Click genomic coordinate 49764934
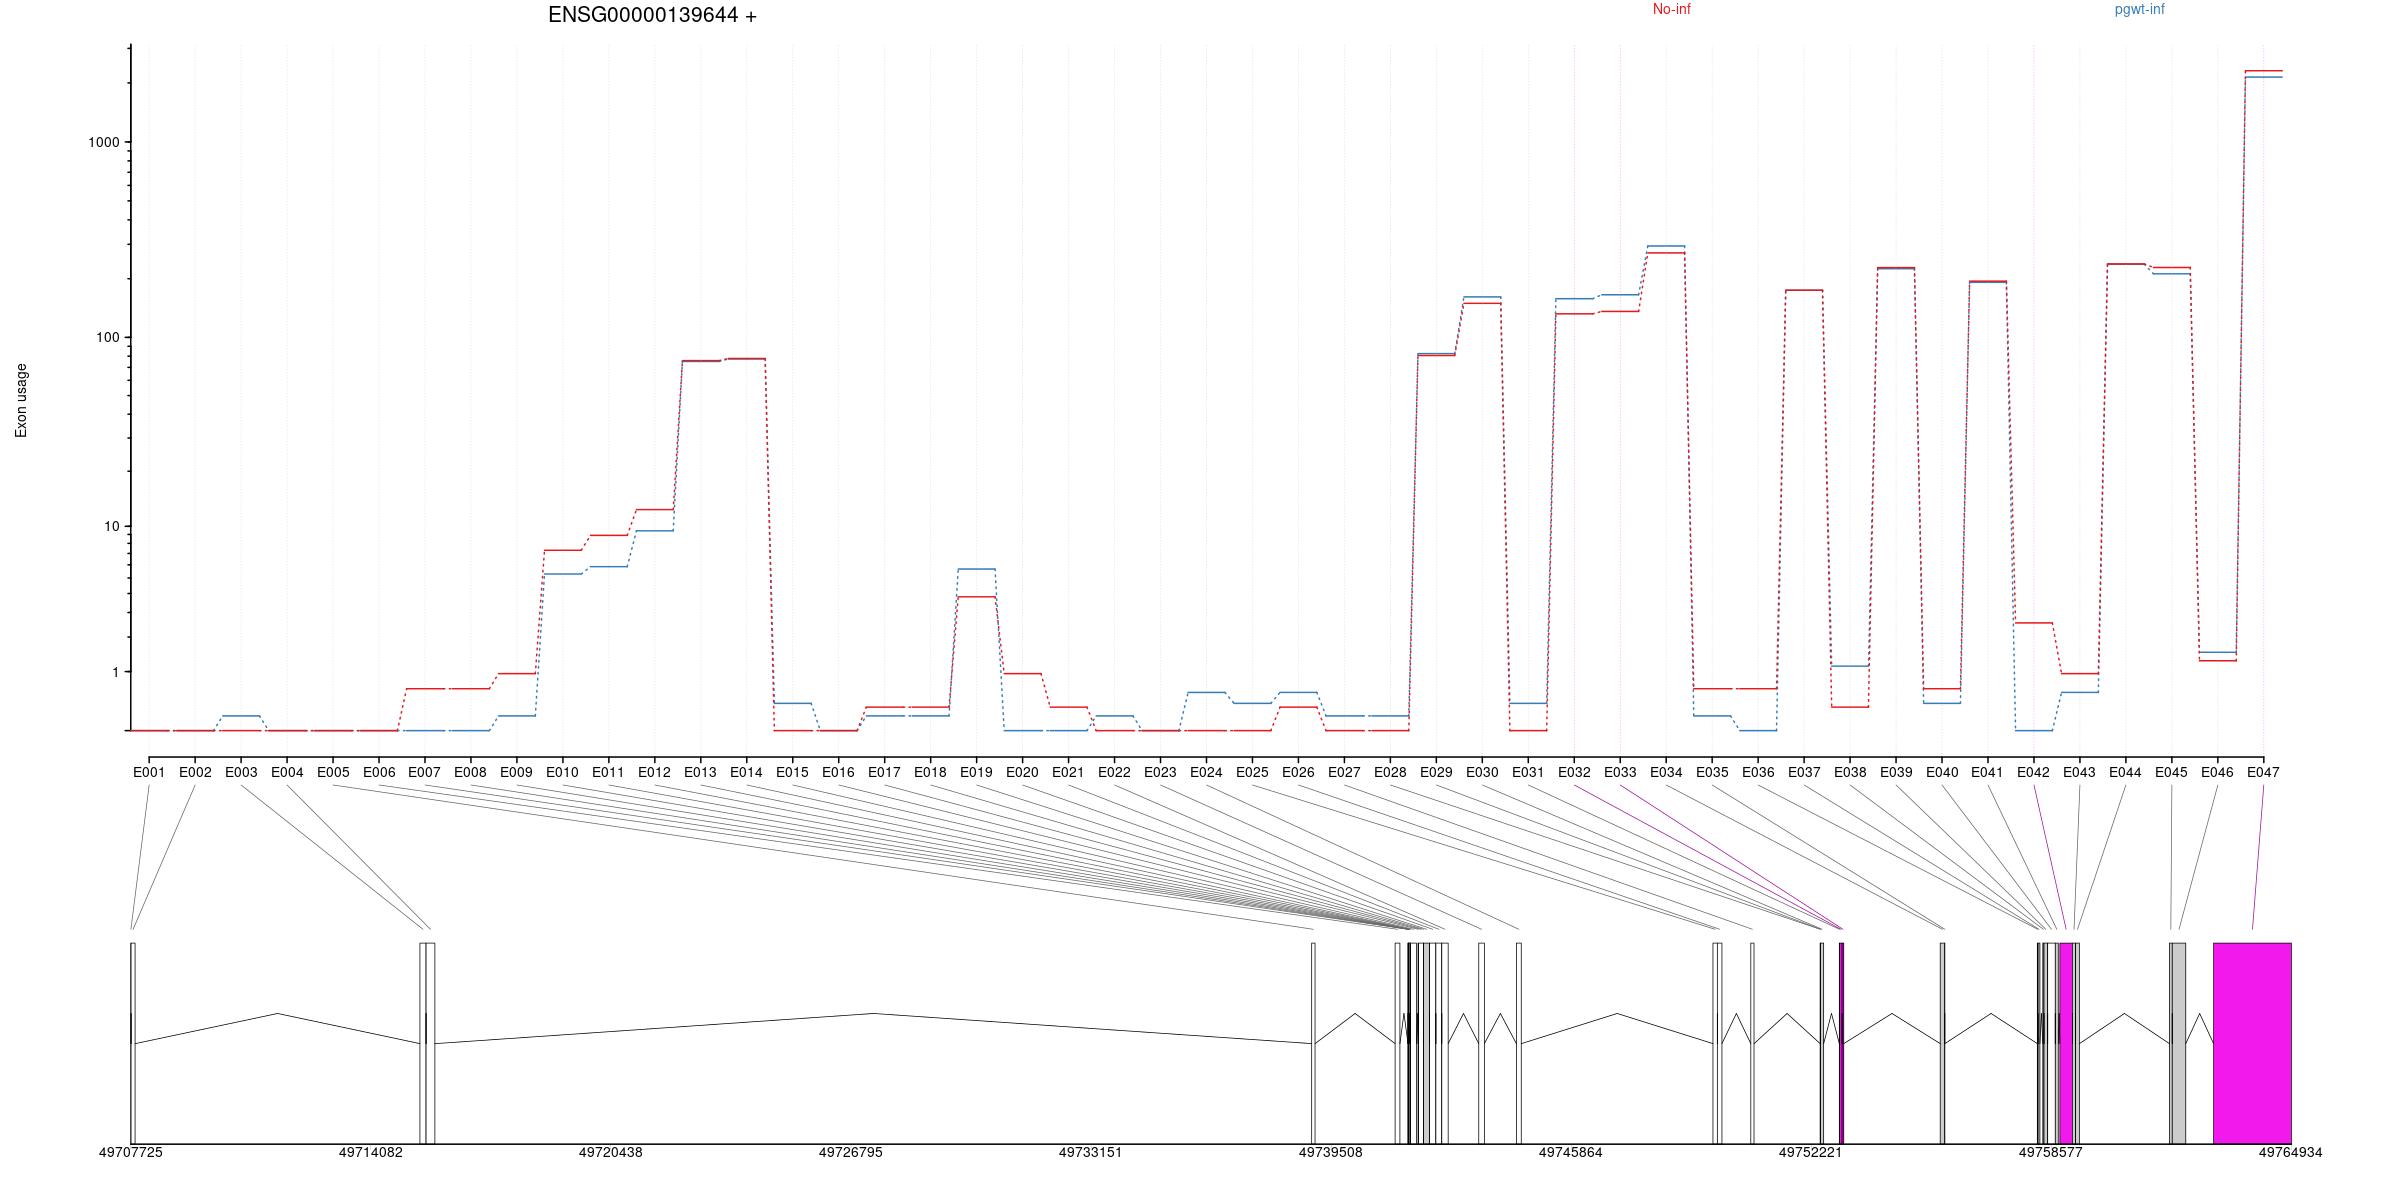Viewport: 2400px width, 1200px height. [x=2291, y=1152]
